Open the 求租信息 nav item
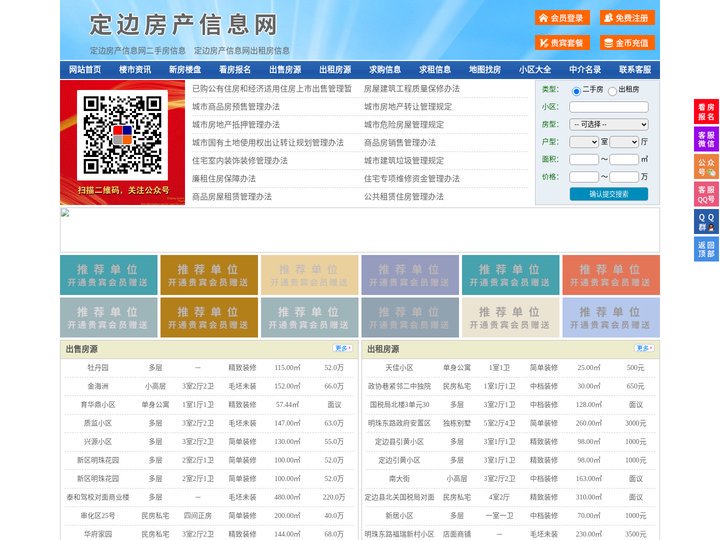 [435, 70]
